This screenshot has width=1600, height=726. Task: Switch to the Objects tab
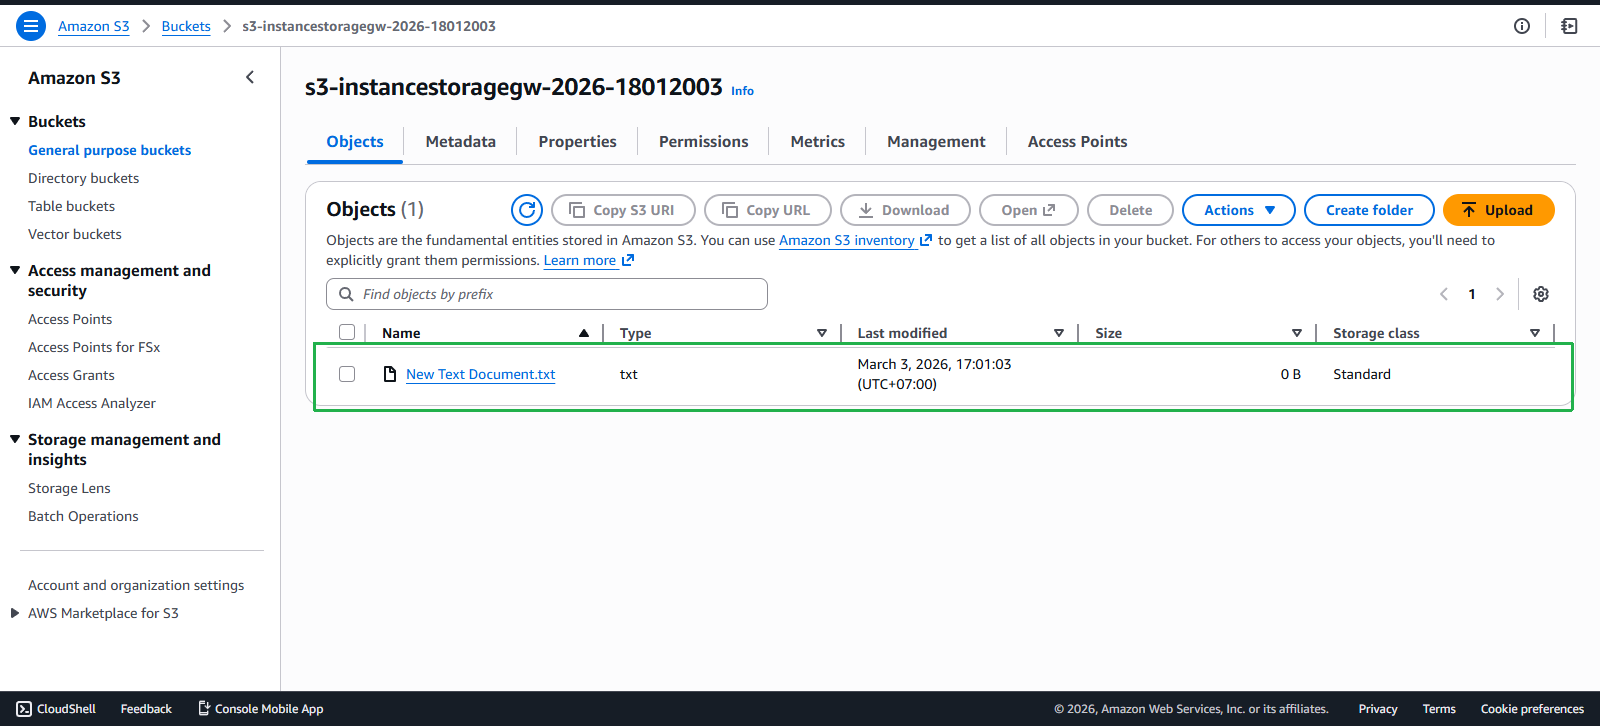[355, 142]
